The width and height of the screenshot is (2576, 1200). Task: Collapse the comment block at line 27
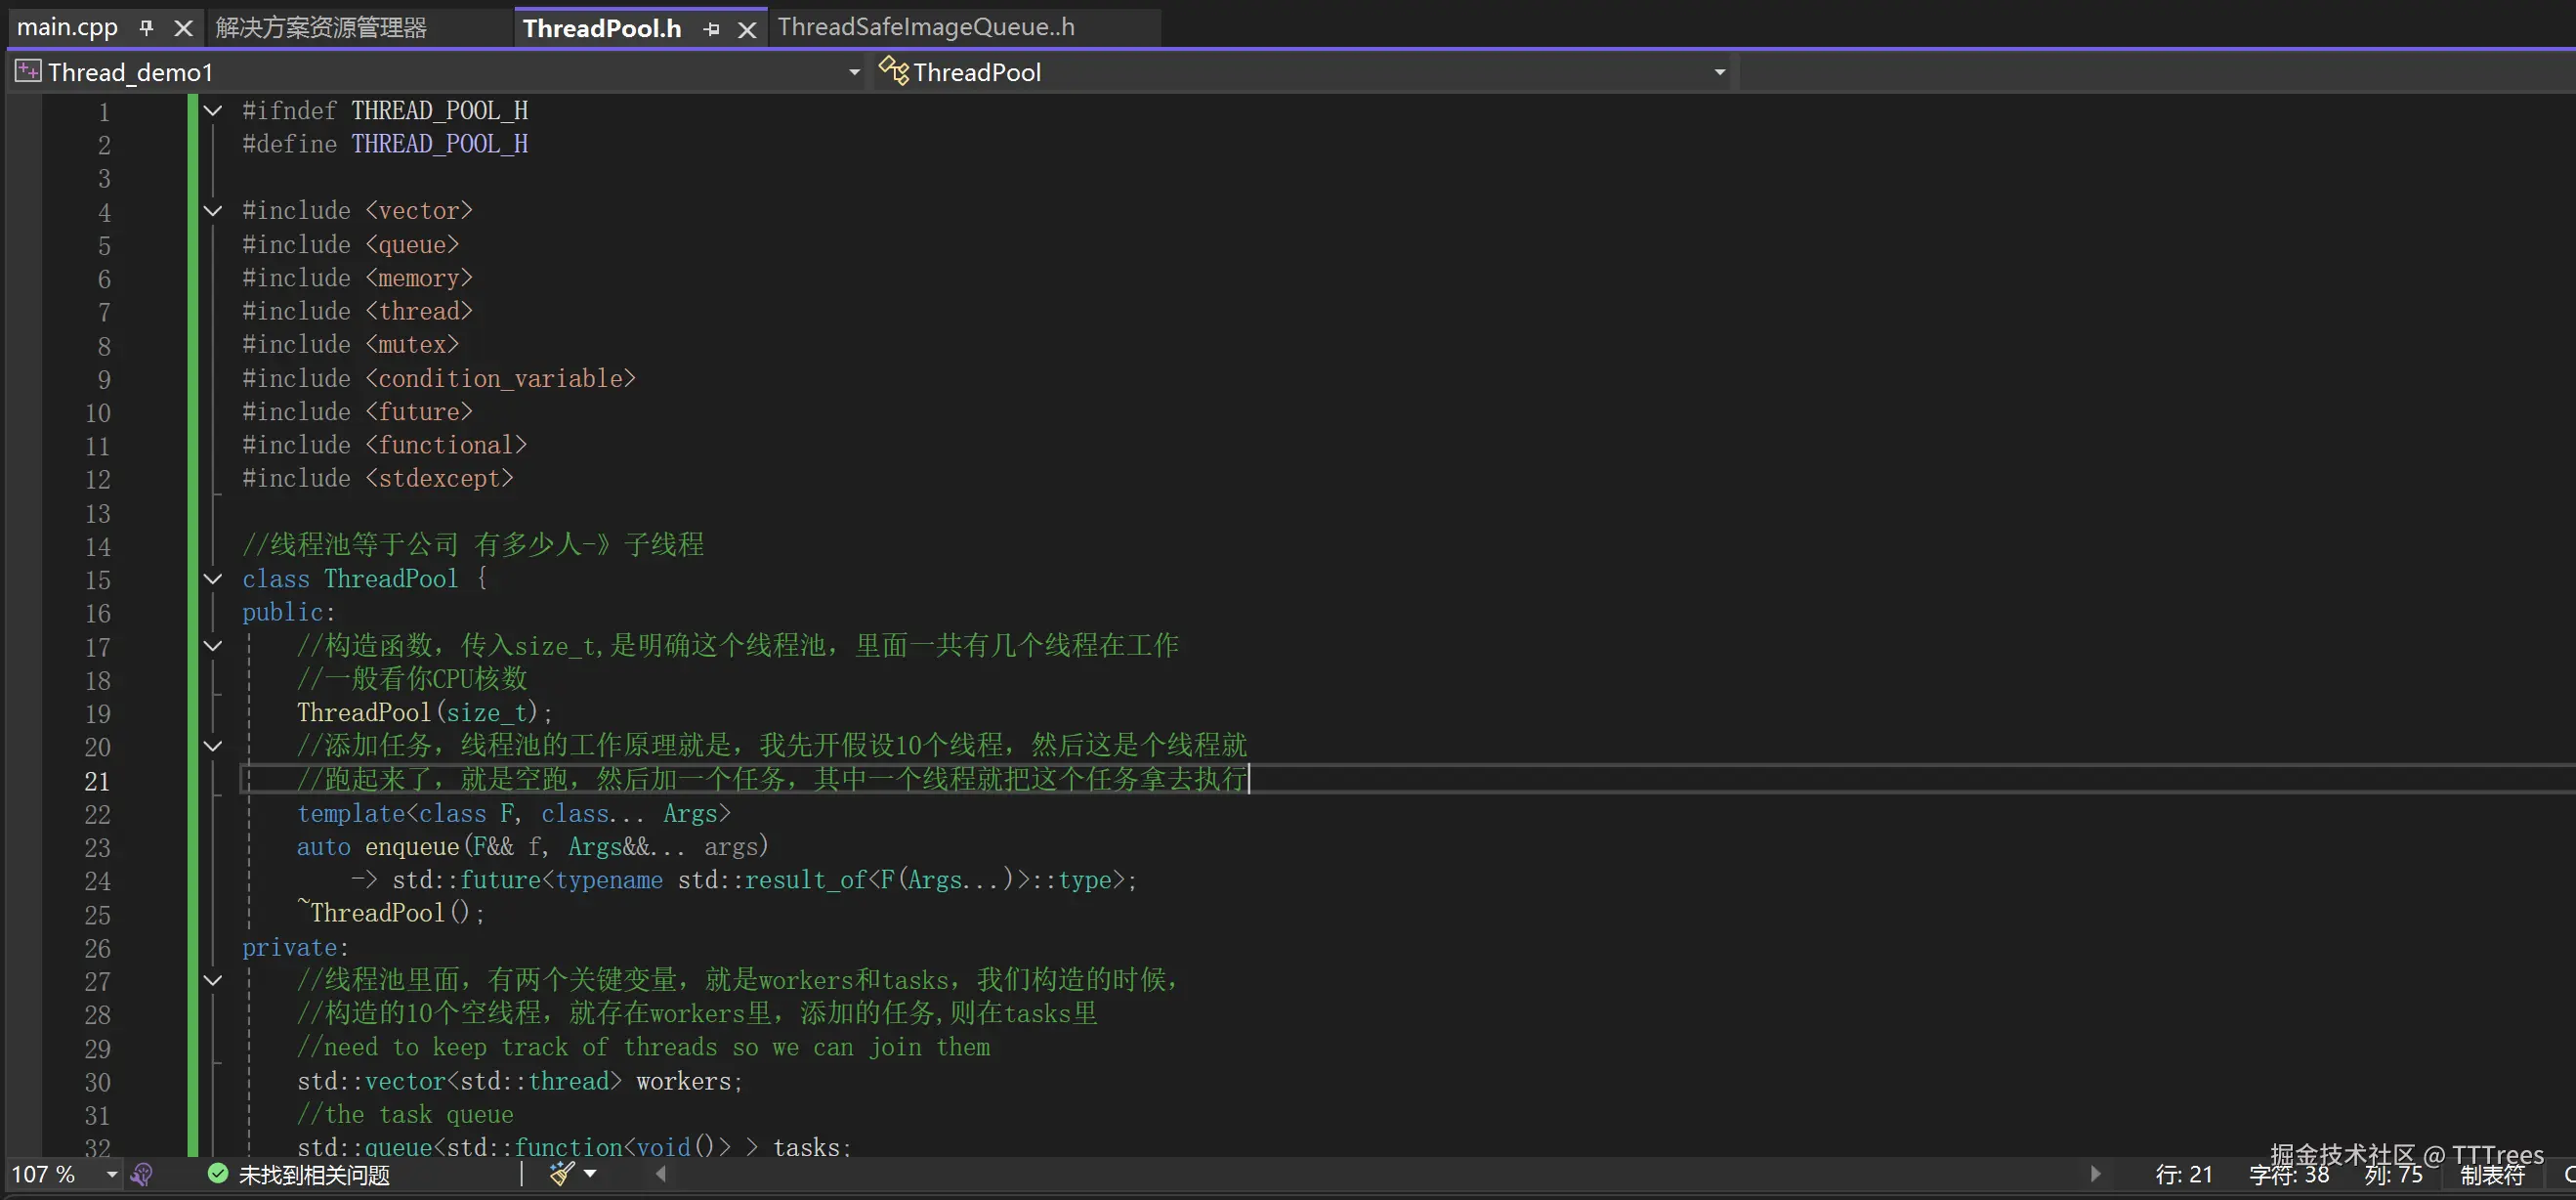(x=213, y=980)
